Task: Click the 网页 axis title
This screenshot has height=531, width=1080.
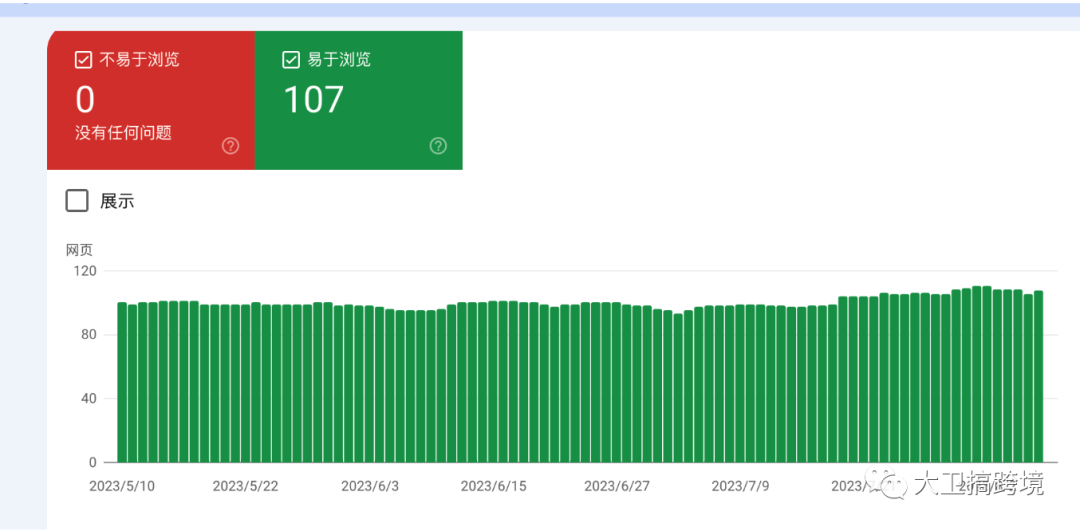Action: [x=79, y=250]
